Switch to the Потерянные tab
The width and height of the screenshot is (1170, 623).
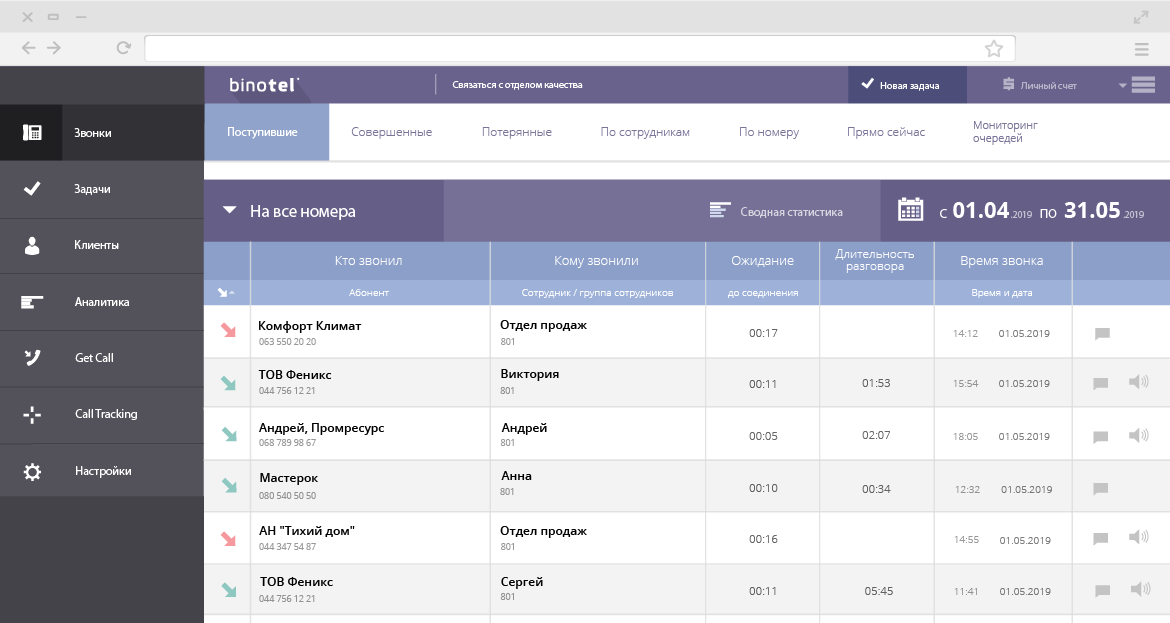(x=516, y=132)
